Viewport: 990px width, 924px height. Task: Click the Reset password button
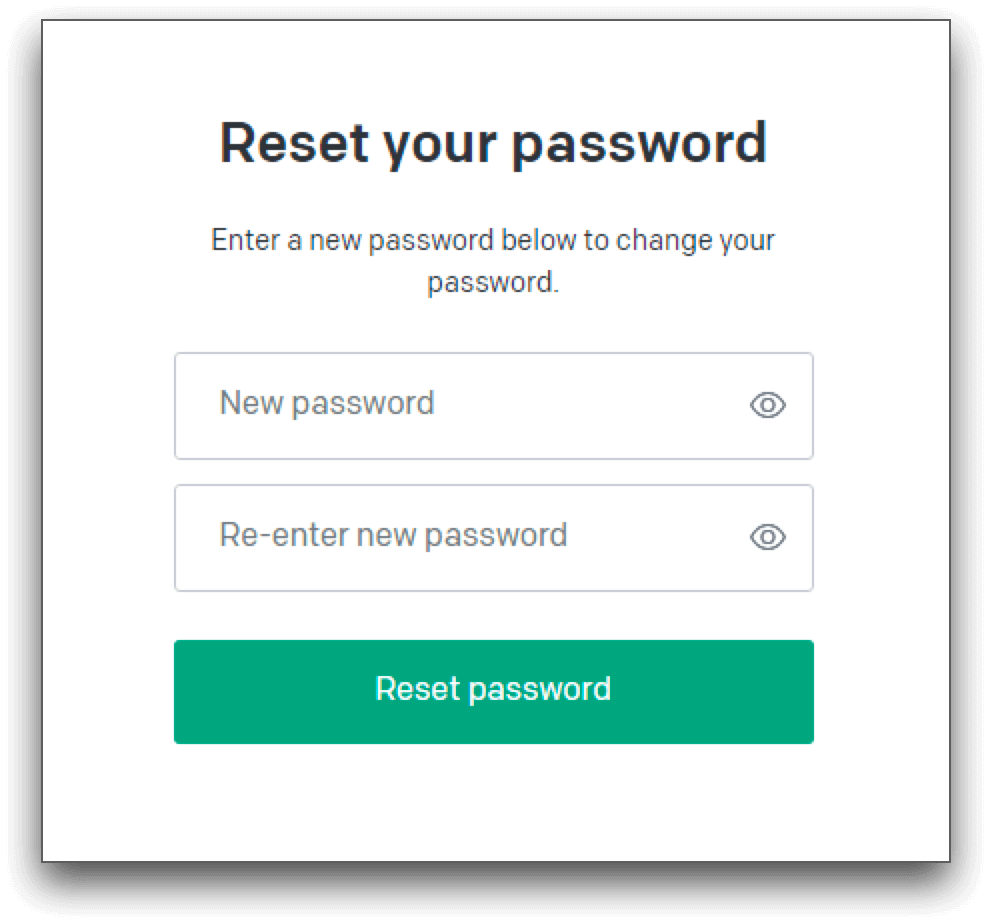(494, 690)
